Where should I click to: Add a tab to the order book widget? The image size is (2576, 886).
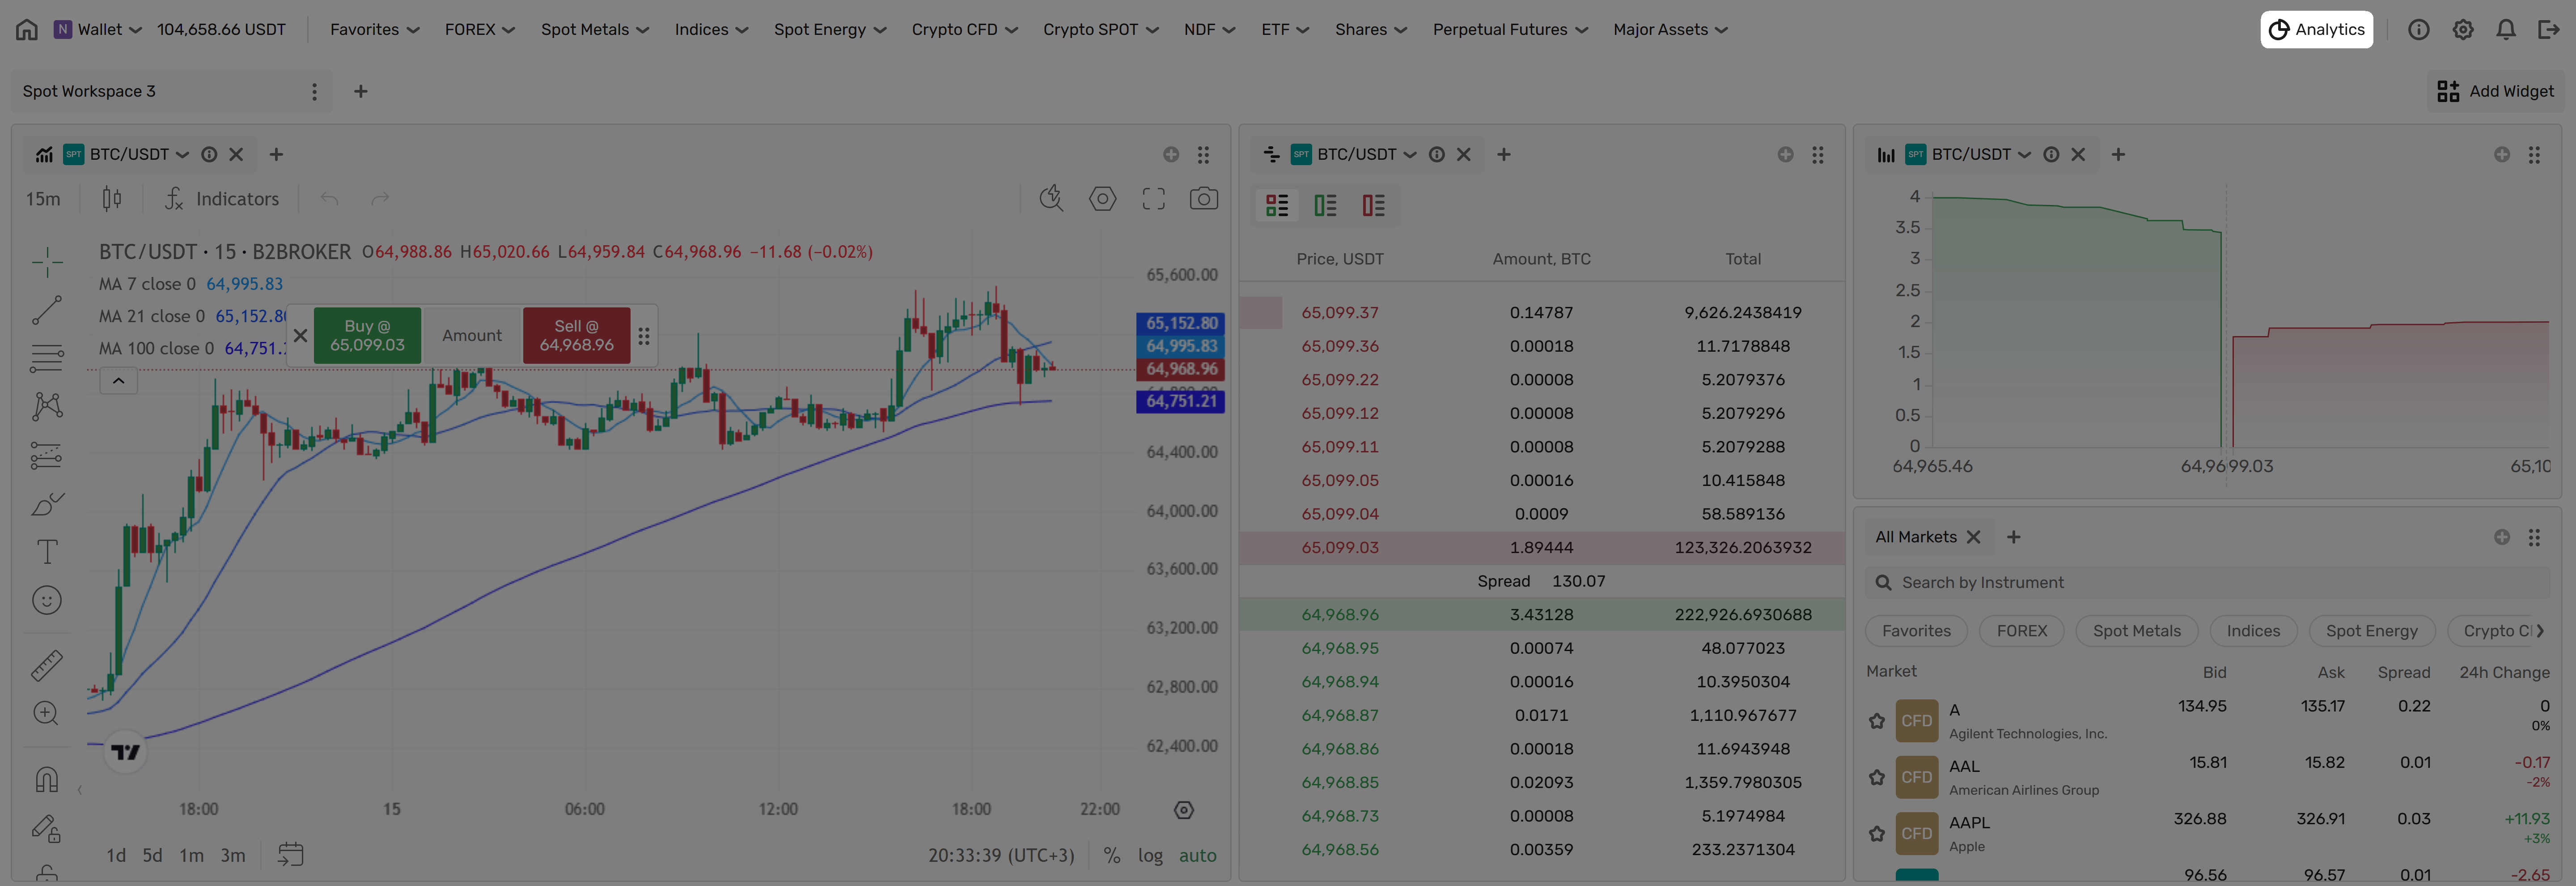[x=1503, y=154]
